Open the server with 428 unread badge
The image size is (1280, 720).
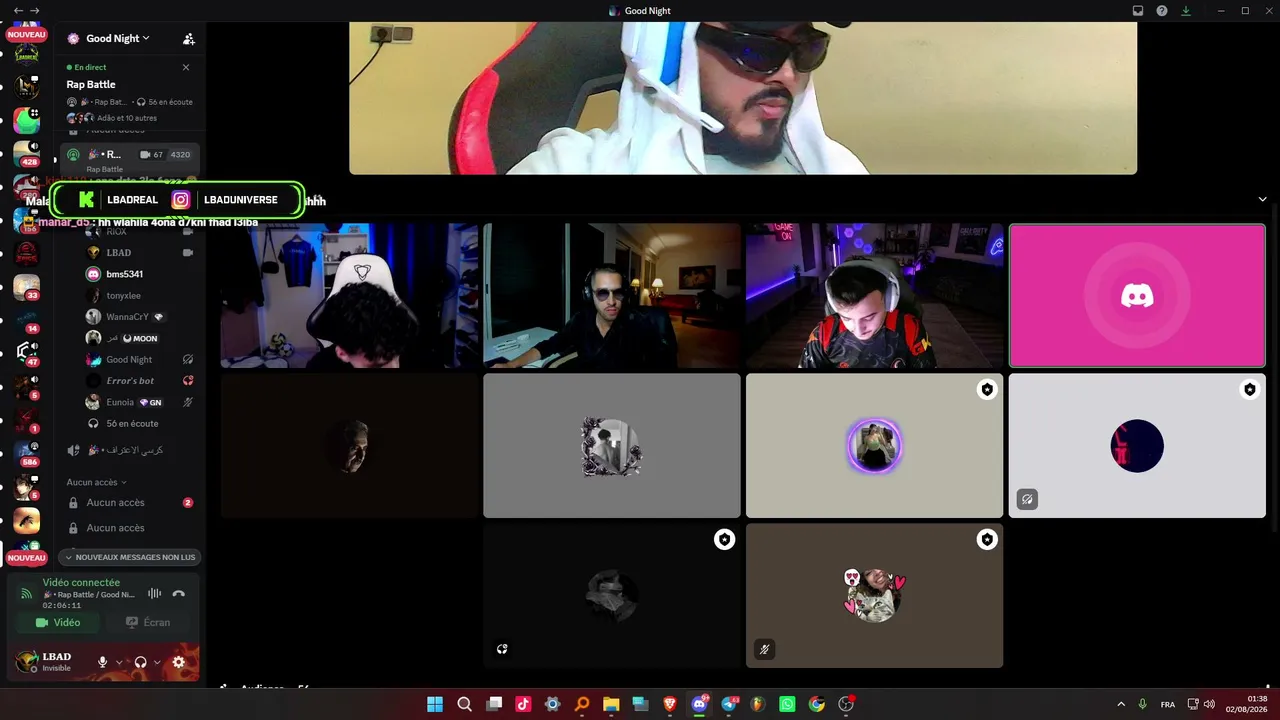pyautogui.click(x=27, y=153)
